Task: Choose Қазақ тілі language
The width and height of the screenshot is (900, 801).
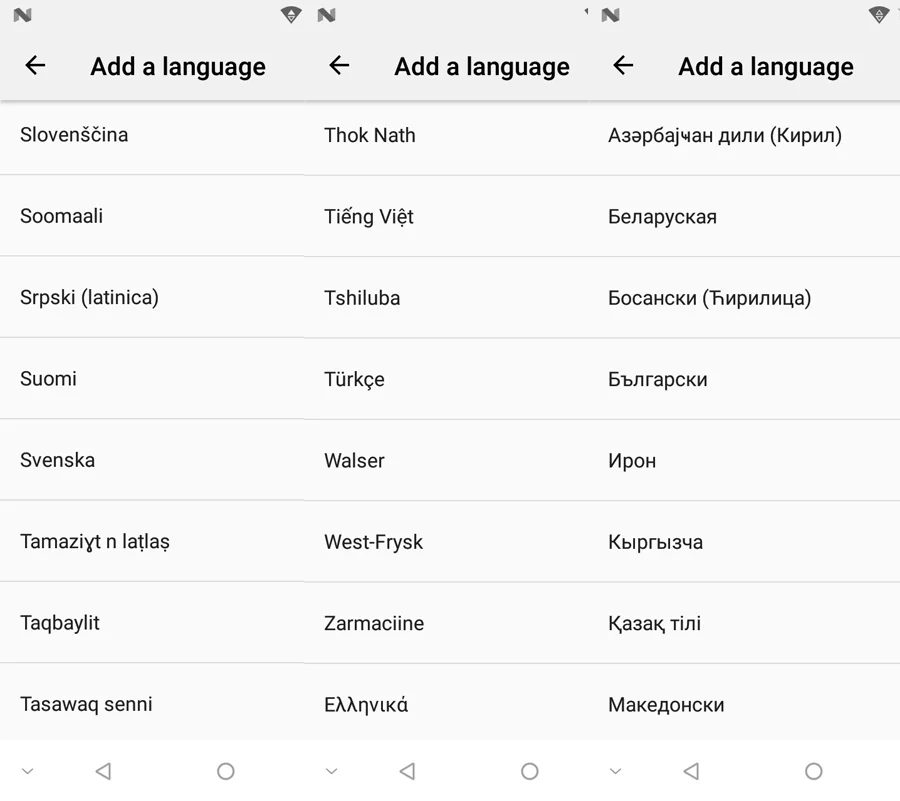Action: point(744,623)
